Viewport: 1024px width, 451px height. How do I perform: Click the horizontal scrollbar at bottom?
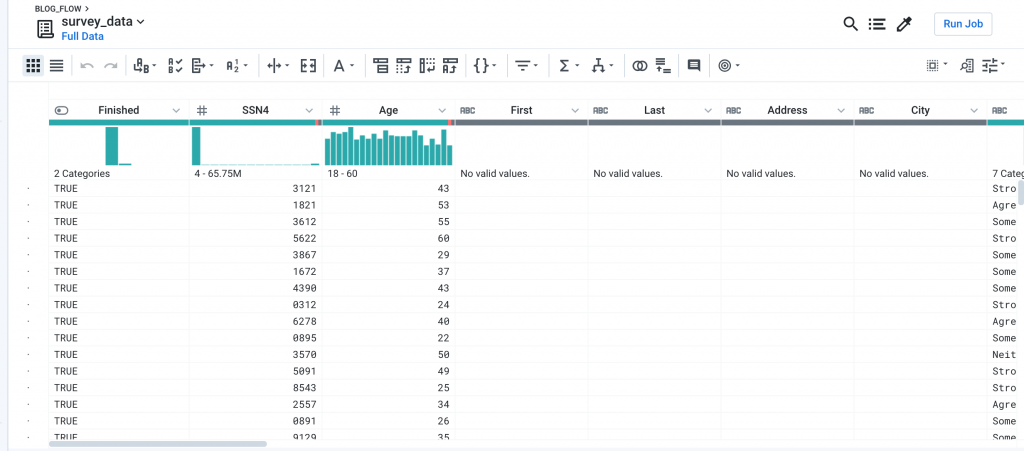[x=158, y=444]
